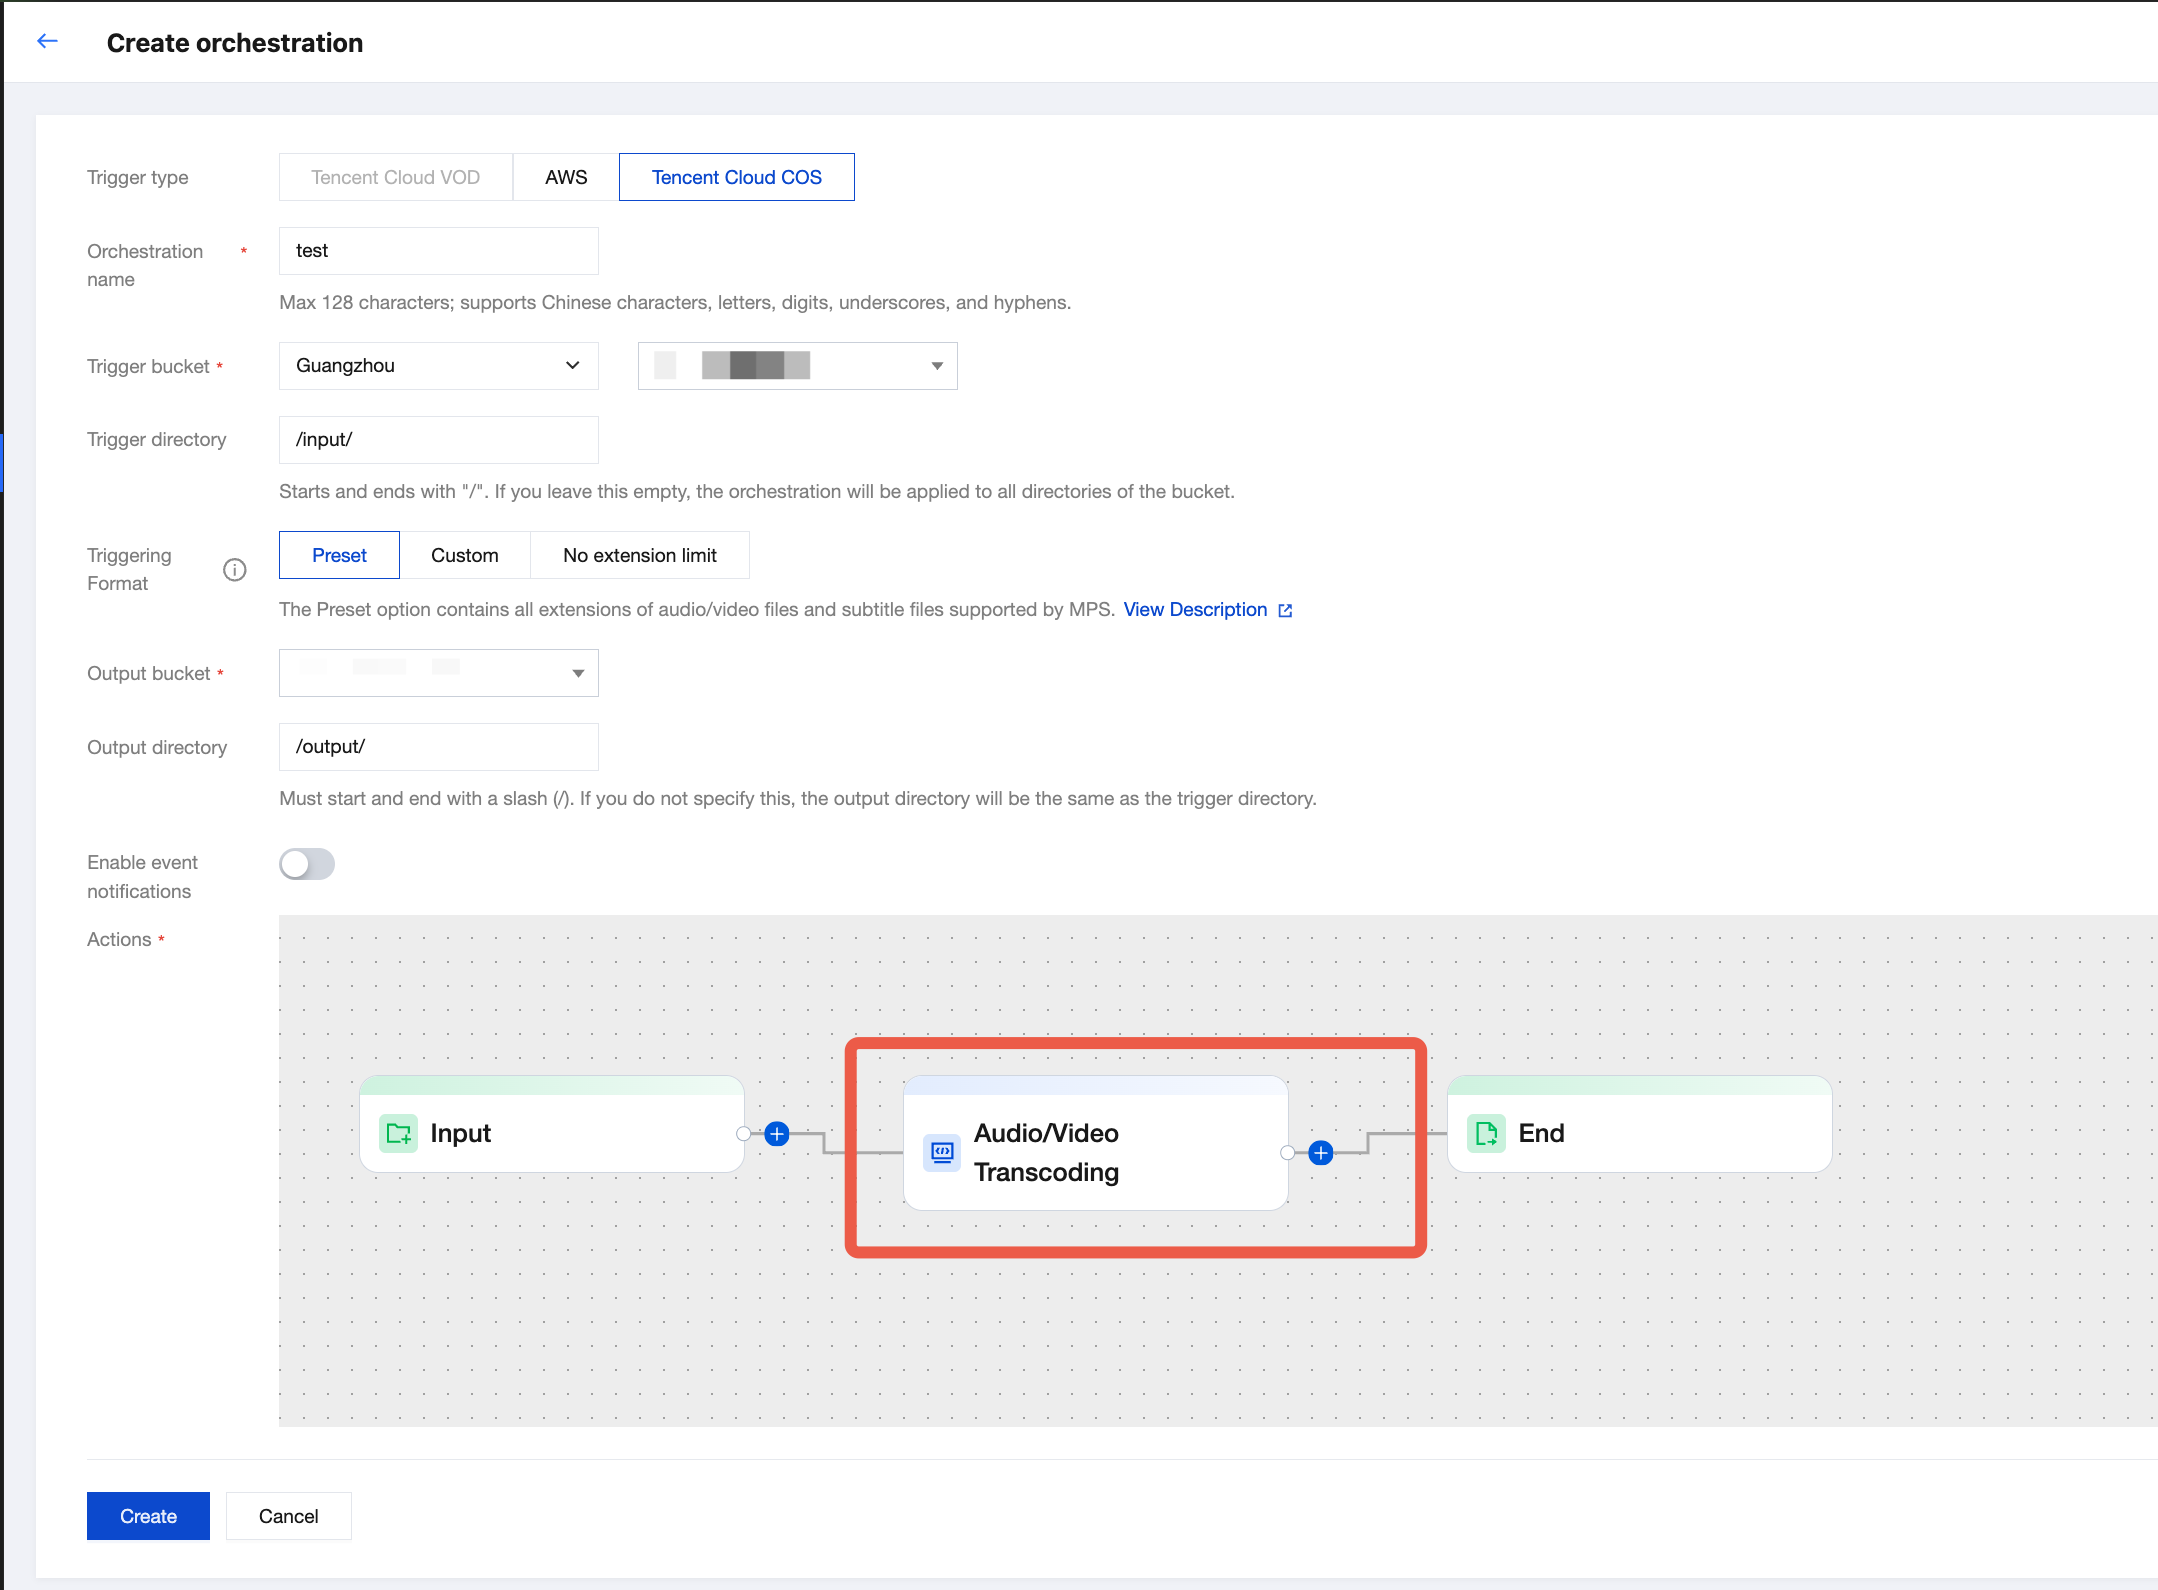Image resolution: width=2158 pixels, height=1590 pixels.
Task: Open the external link icon beside View Description
Action: point(1286,610)
